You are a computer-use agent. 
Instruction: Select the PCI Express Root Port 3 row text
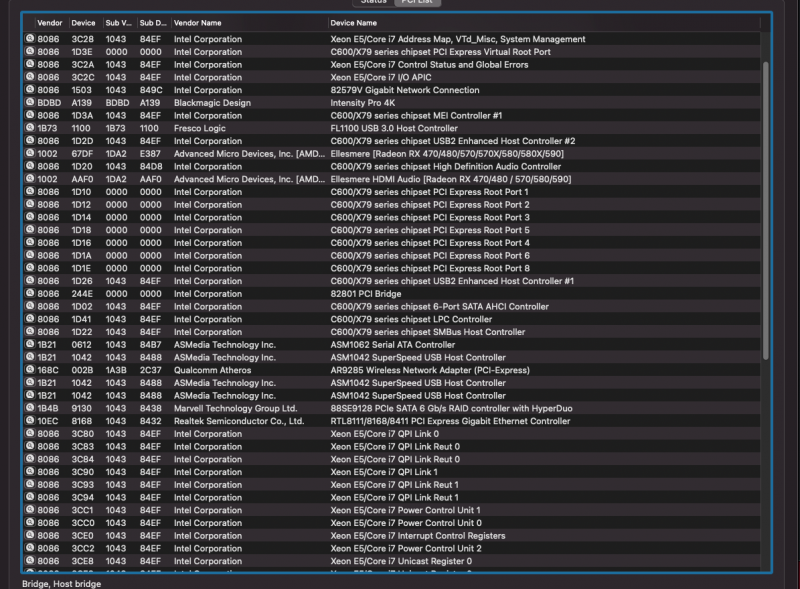(430, 217)
